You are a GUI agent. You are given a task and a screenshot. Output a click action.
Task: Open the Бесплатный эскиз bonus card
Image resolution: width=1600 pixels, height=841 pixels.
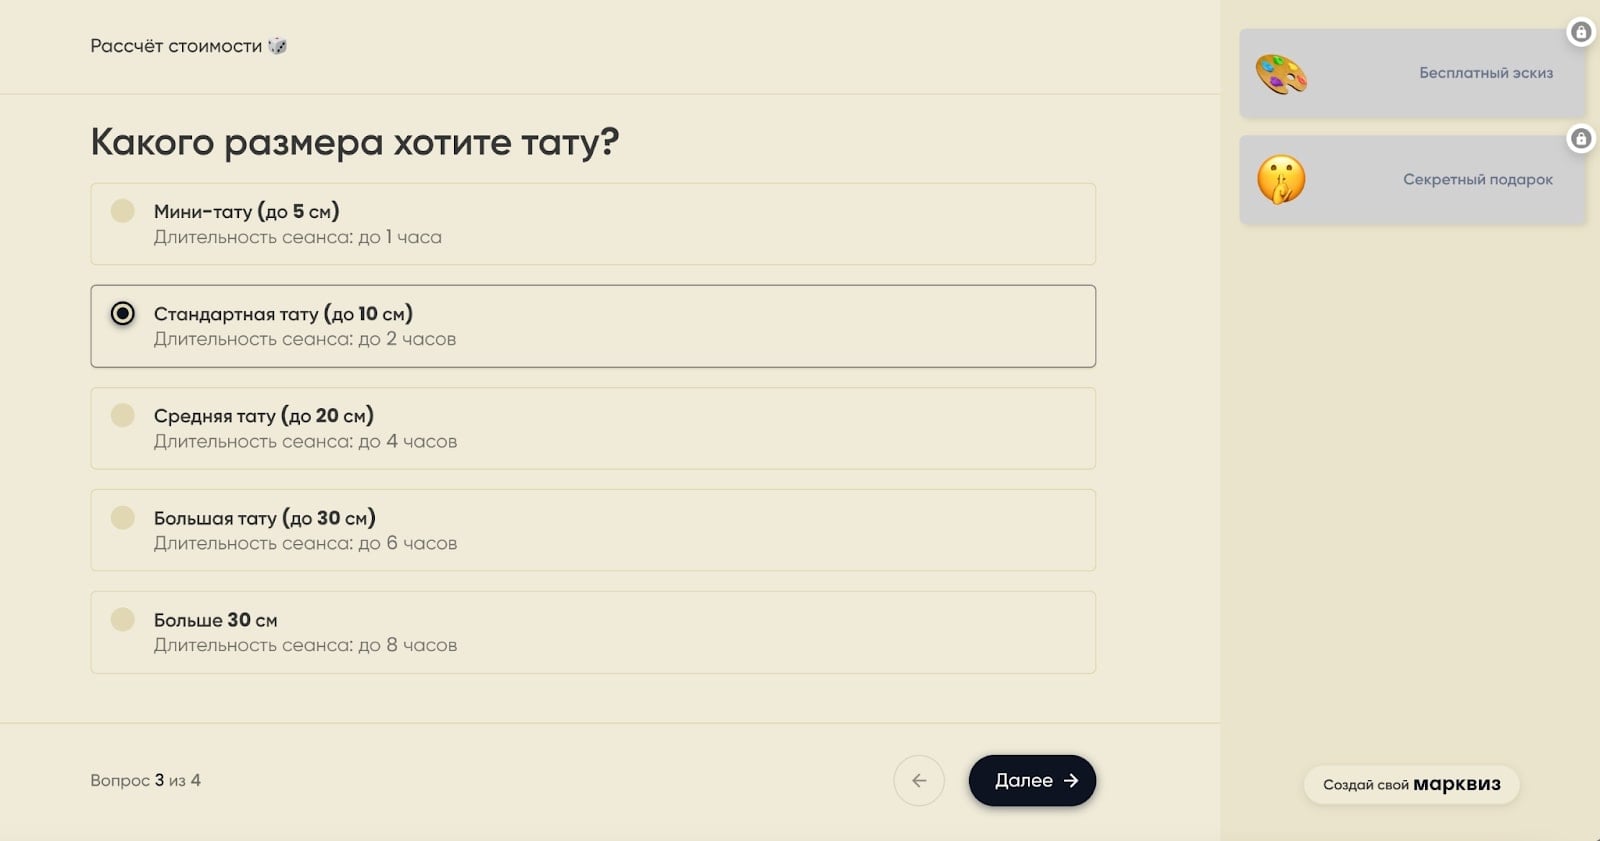pos(1410,73)
